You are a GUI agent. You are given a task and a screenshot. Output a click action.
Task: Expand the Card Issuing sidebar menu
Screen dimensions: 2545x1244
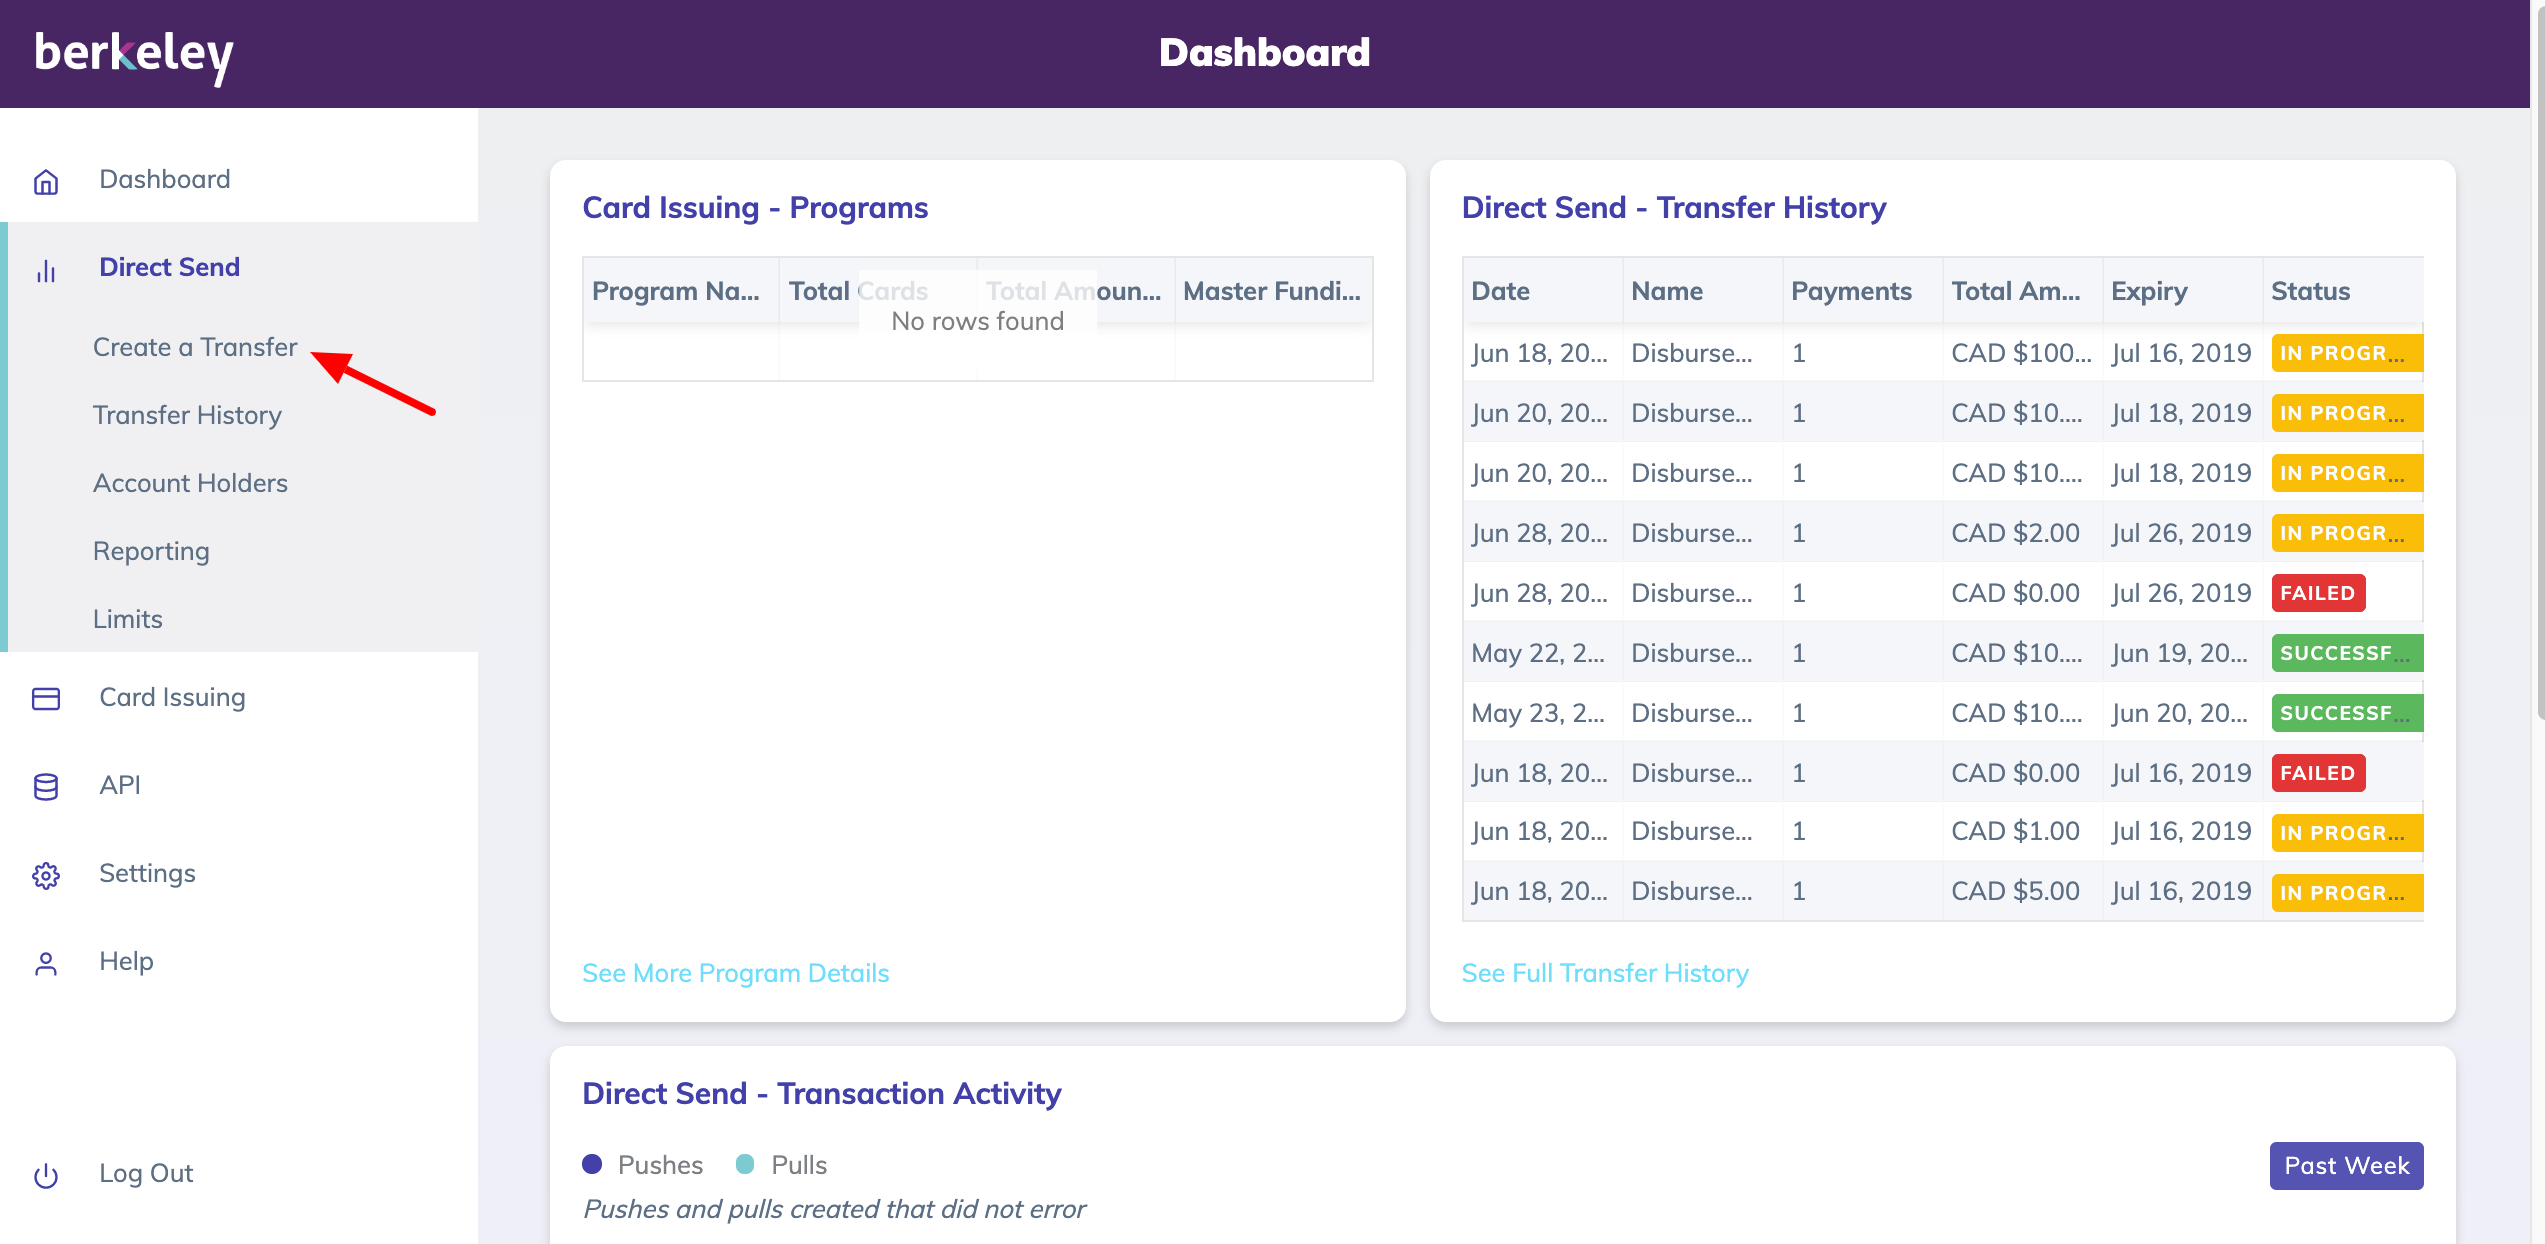pyautogui.click(x=172, y=697)
